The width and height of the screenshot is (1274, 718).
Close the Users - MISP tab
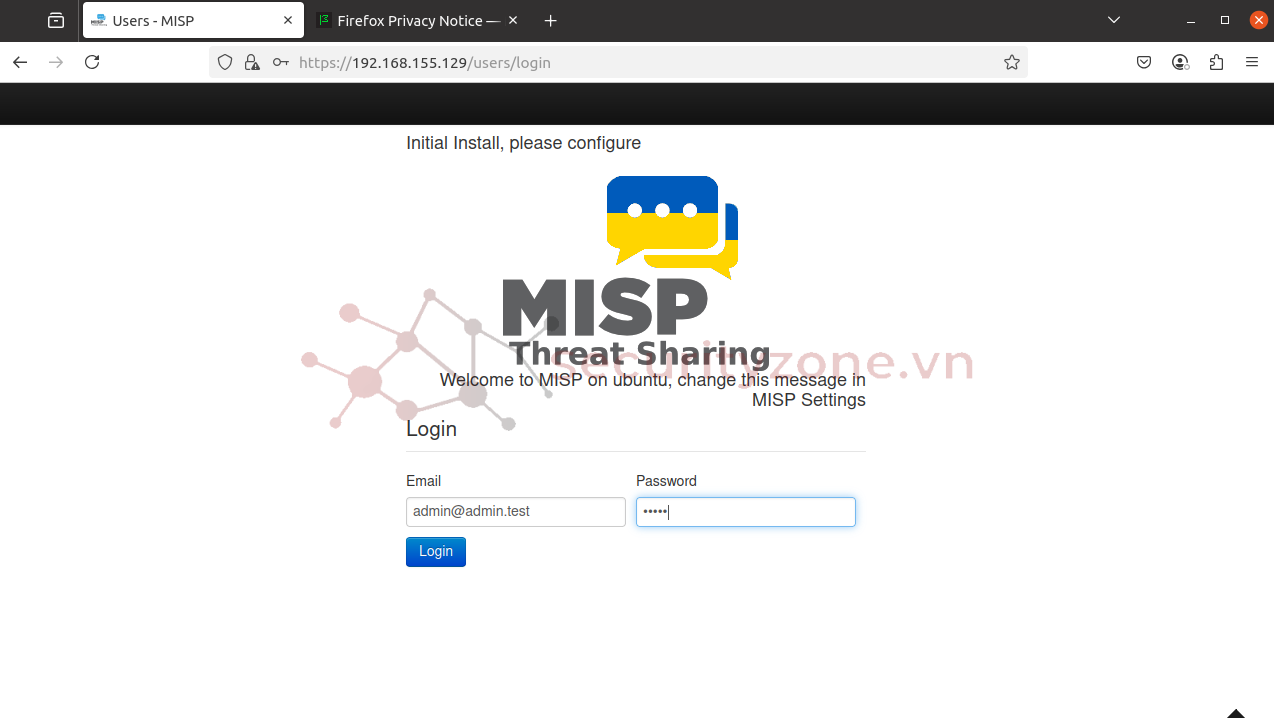(288, 20)
